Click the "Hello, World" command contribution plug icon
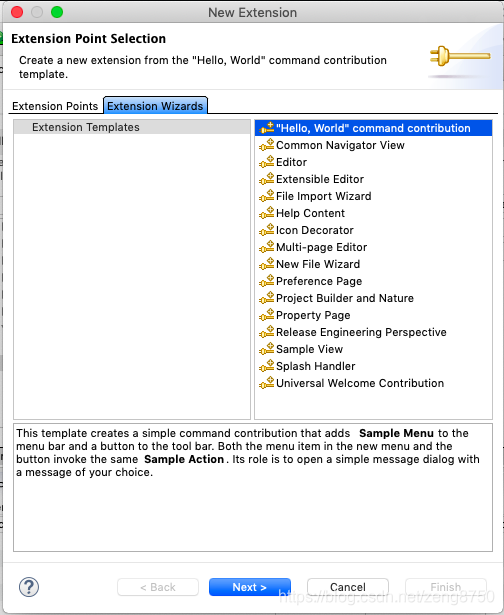The width and height of the screenshot is (504, 615). (x=267, y=128)
